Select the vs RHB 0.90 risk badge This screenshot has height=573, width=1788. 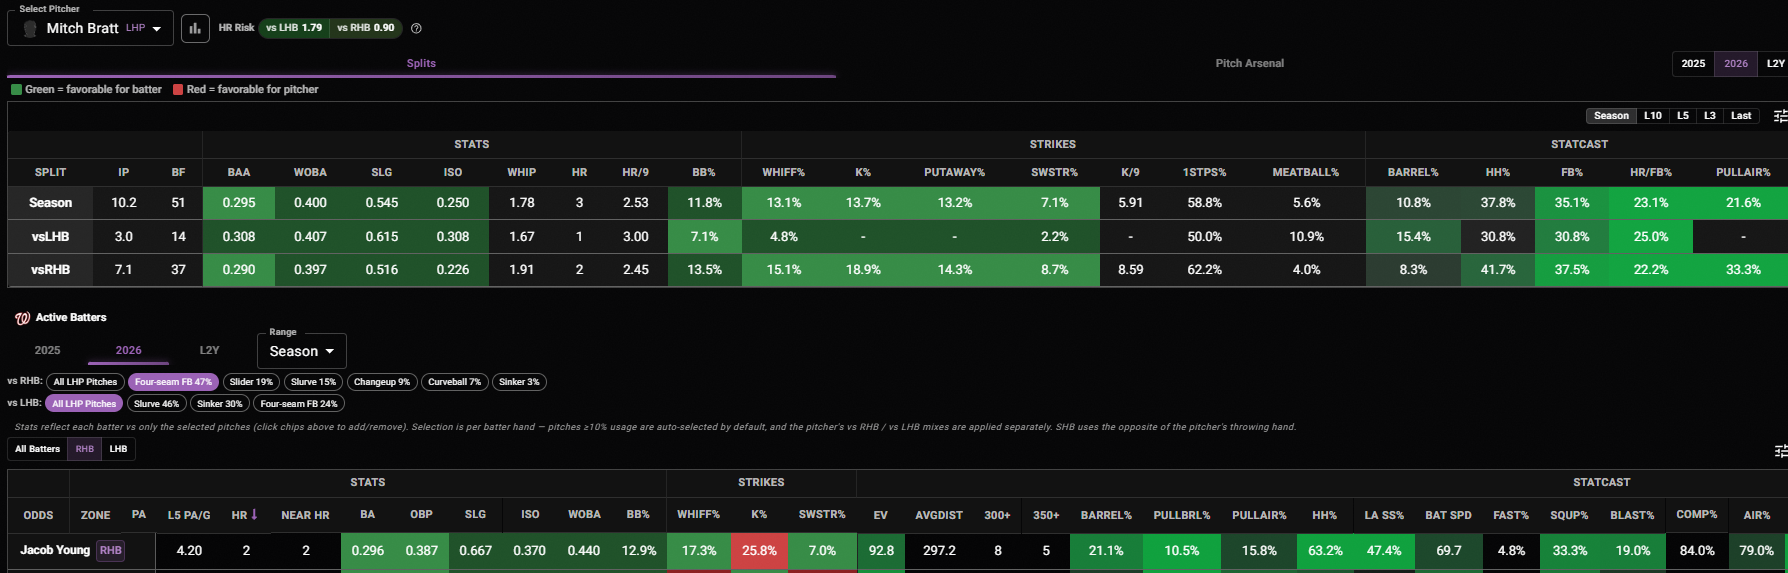(366, 28)
